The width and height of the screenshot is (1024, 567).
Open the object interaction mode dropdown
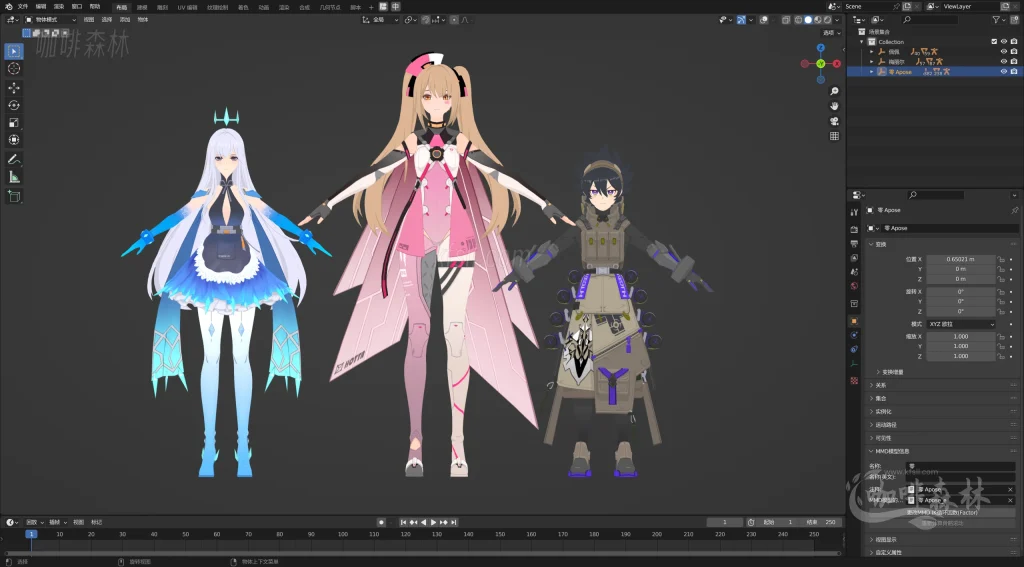50,20
